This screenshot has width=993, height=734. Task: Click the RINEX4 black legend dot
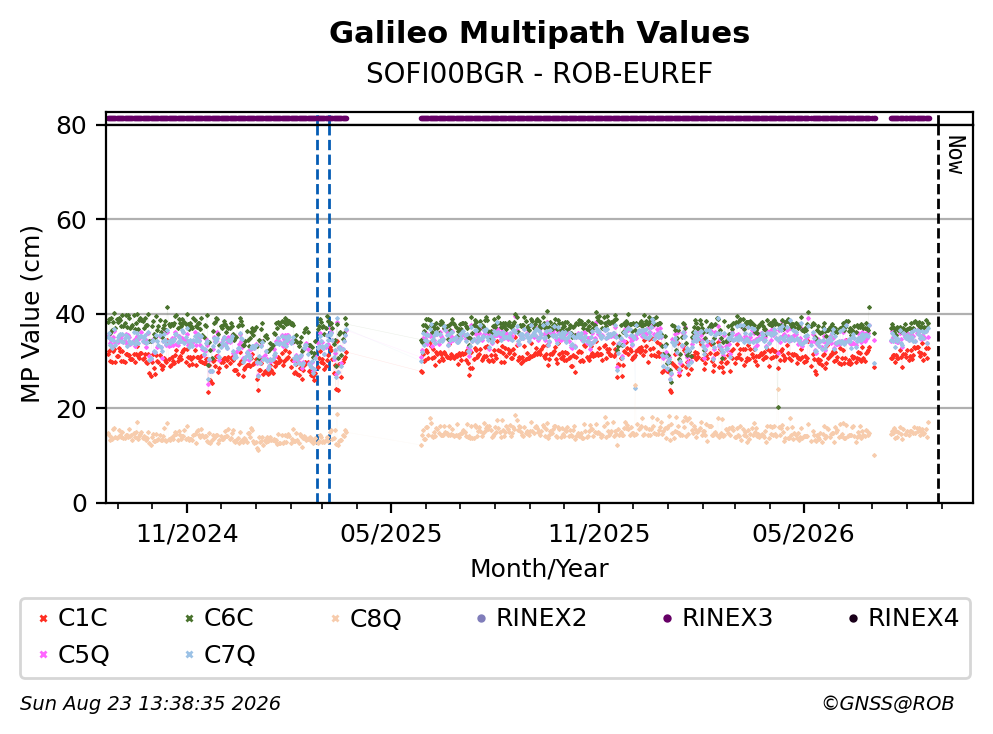pyautogui.click(x=854, y=618)
